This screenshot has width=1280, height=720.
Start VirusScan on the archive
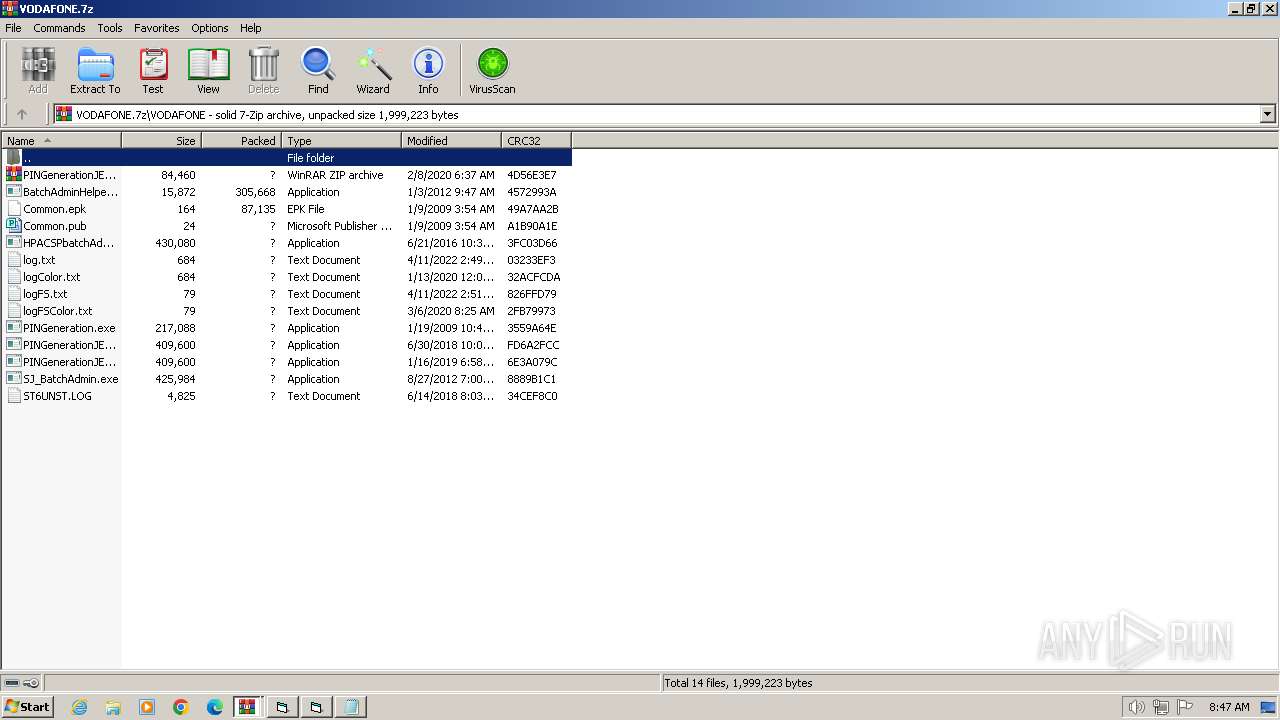[x=492, y=70]
